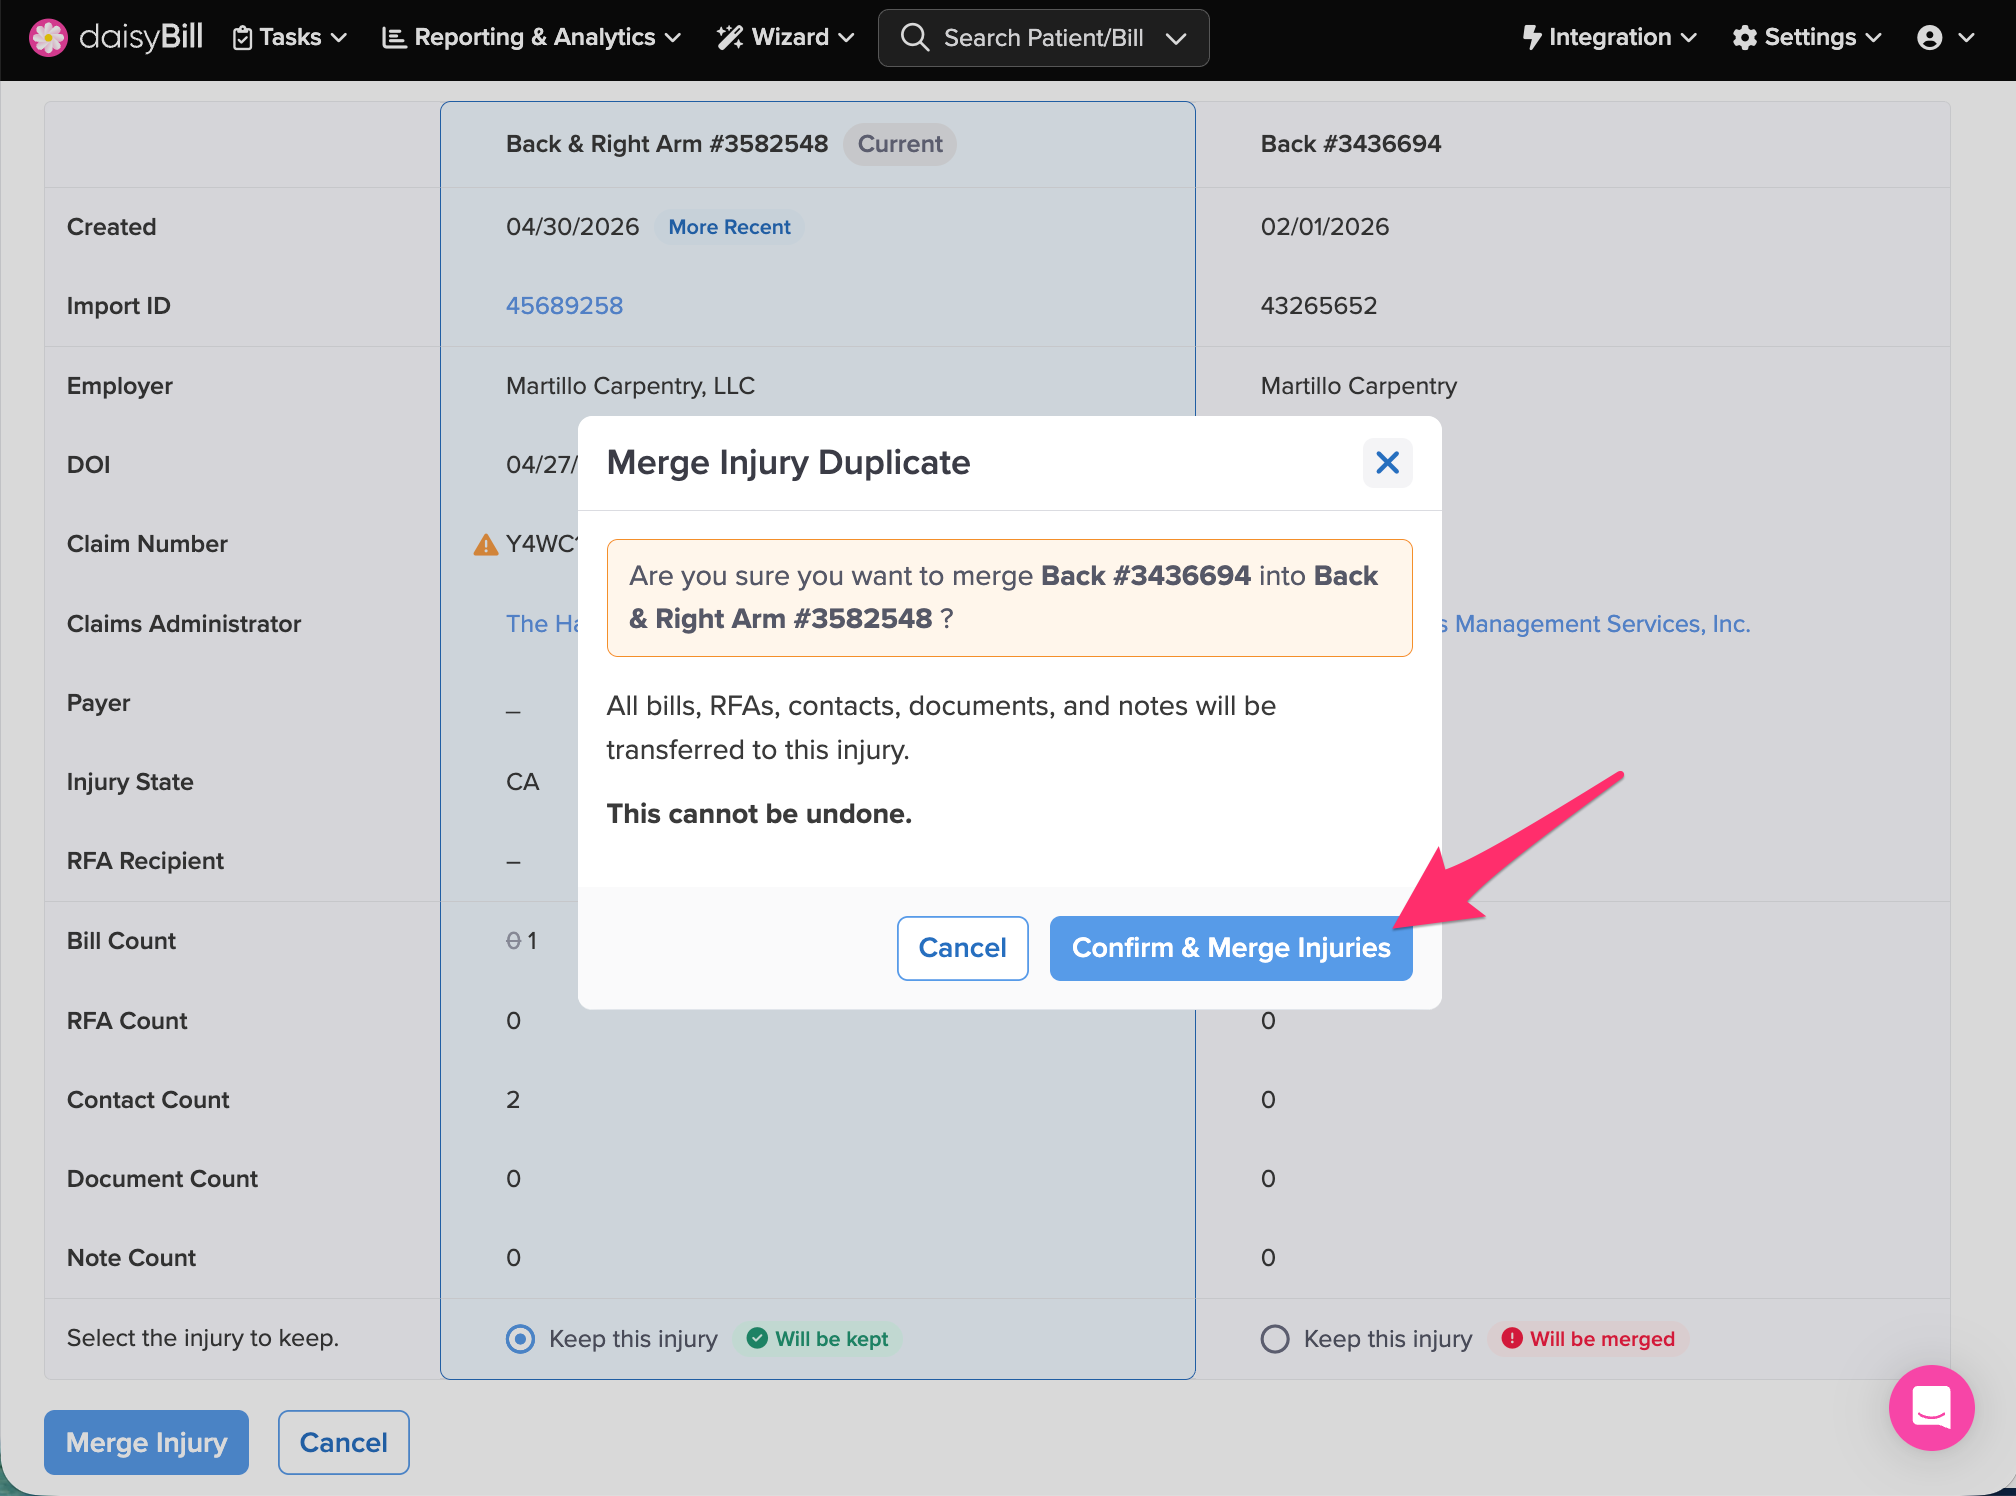The height and width of the screenshot is (1496, 2016).
Task: Expand the account menu chevron
Action: click(1966, 38)
